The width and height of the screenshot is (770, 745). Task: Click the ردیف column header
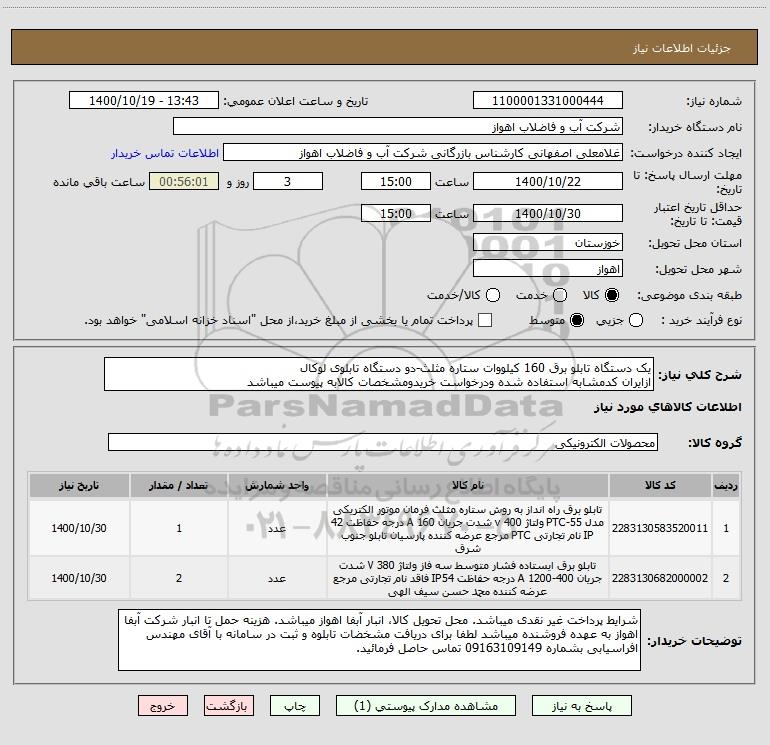click(x=726, y=485)
